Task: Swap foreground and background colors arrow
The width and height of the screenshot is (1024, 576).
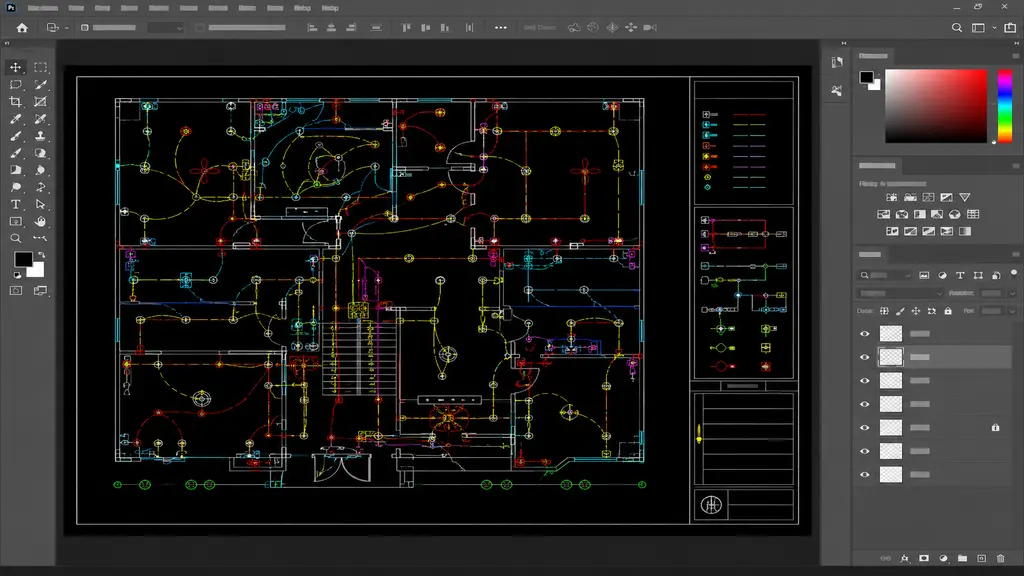Action: [42, 255]
